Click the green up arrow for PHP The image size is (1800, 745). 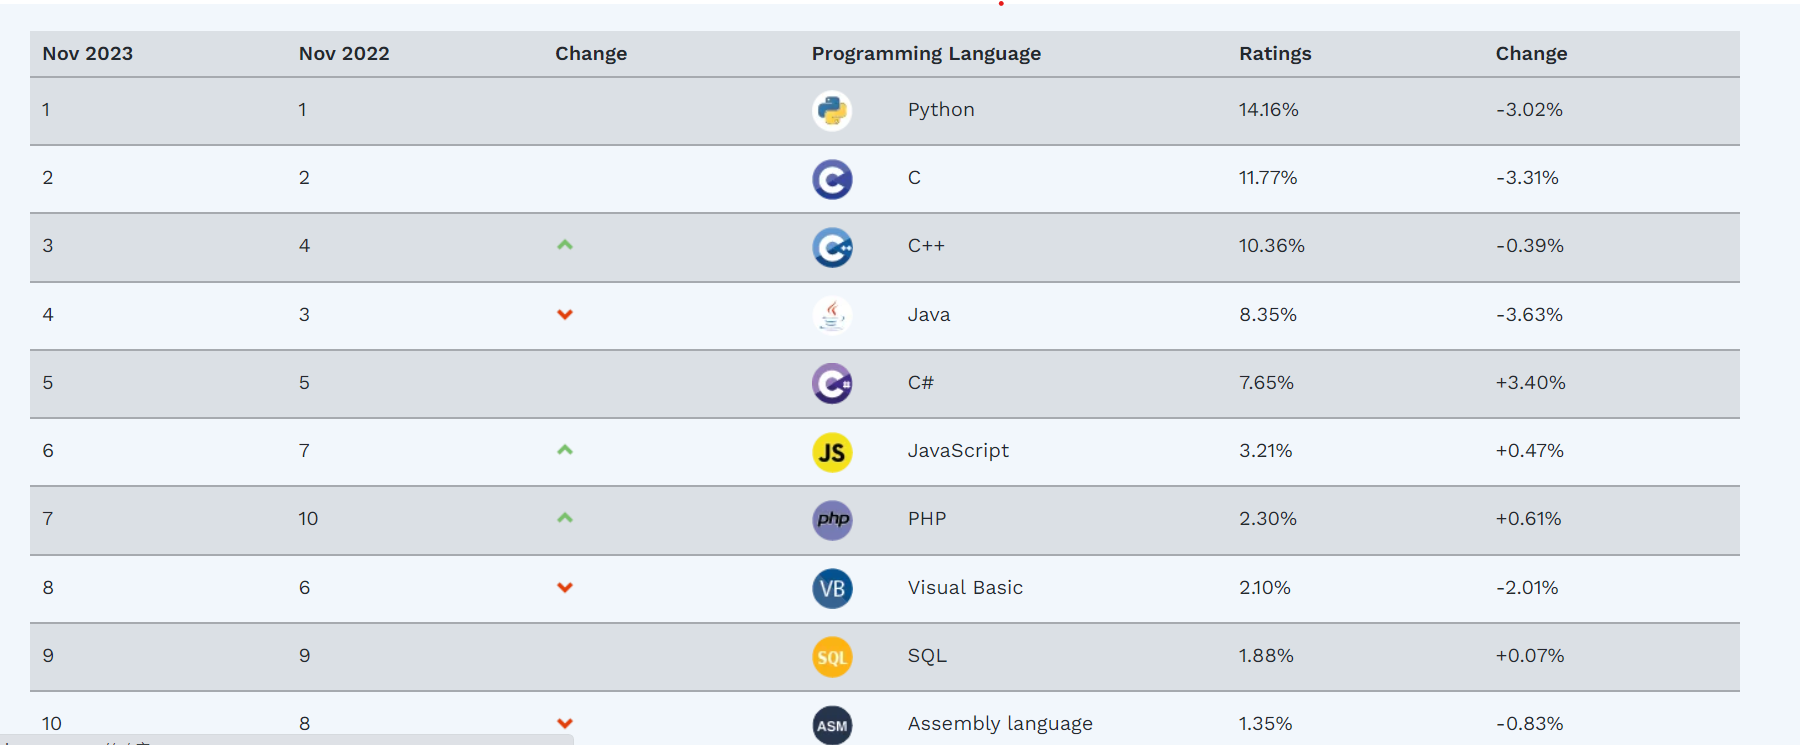565,518
